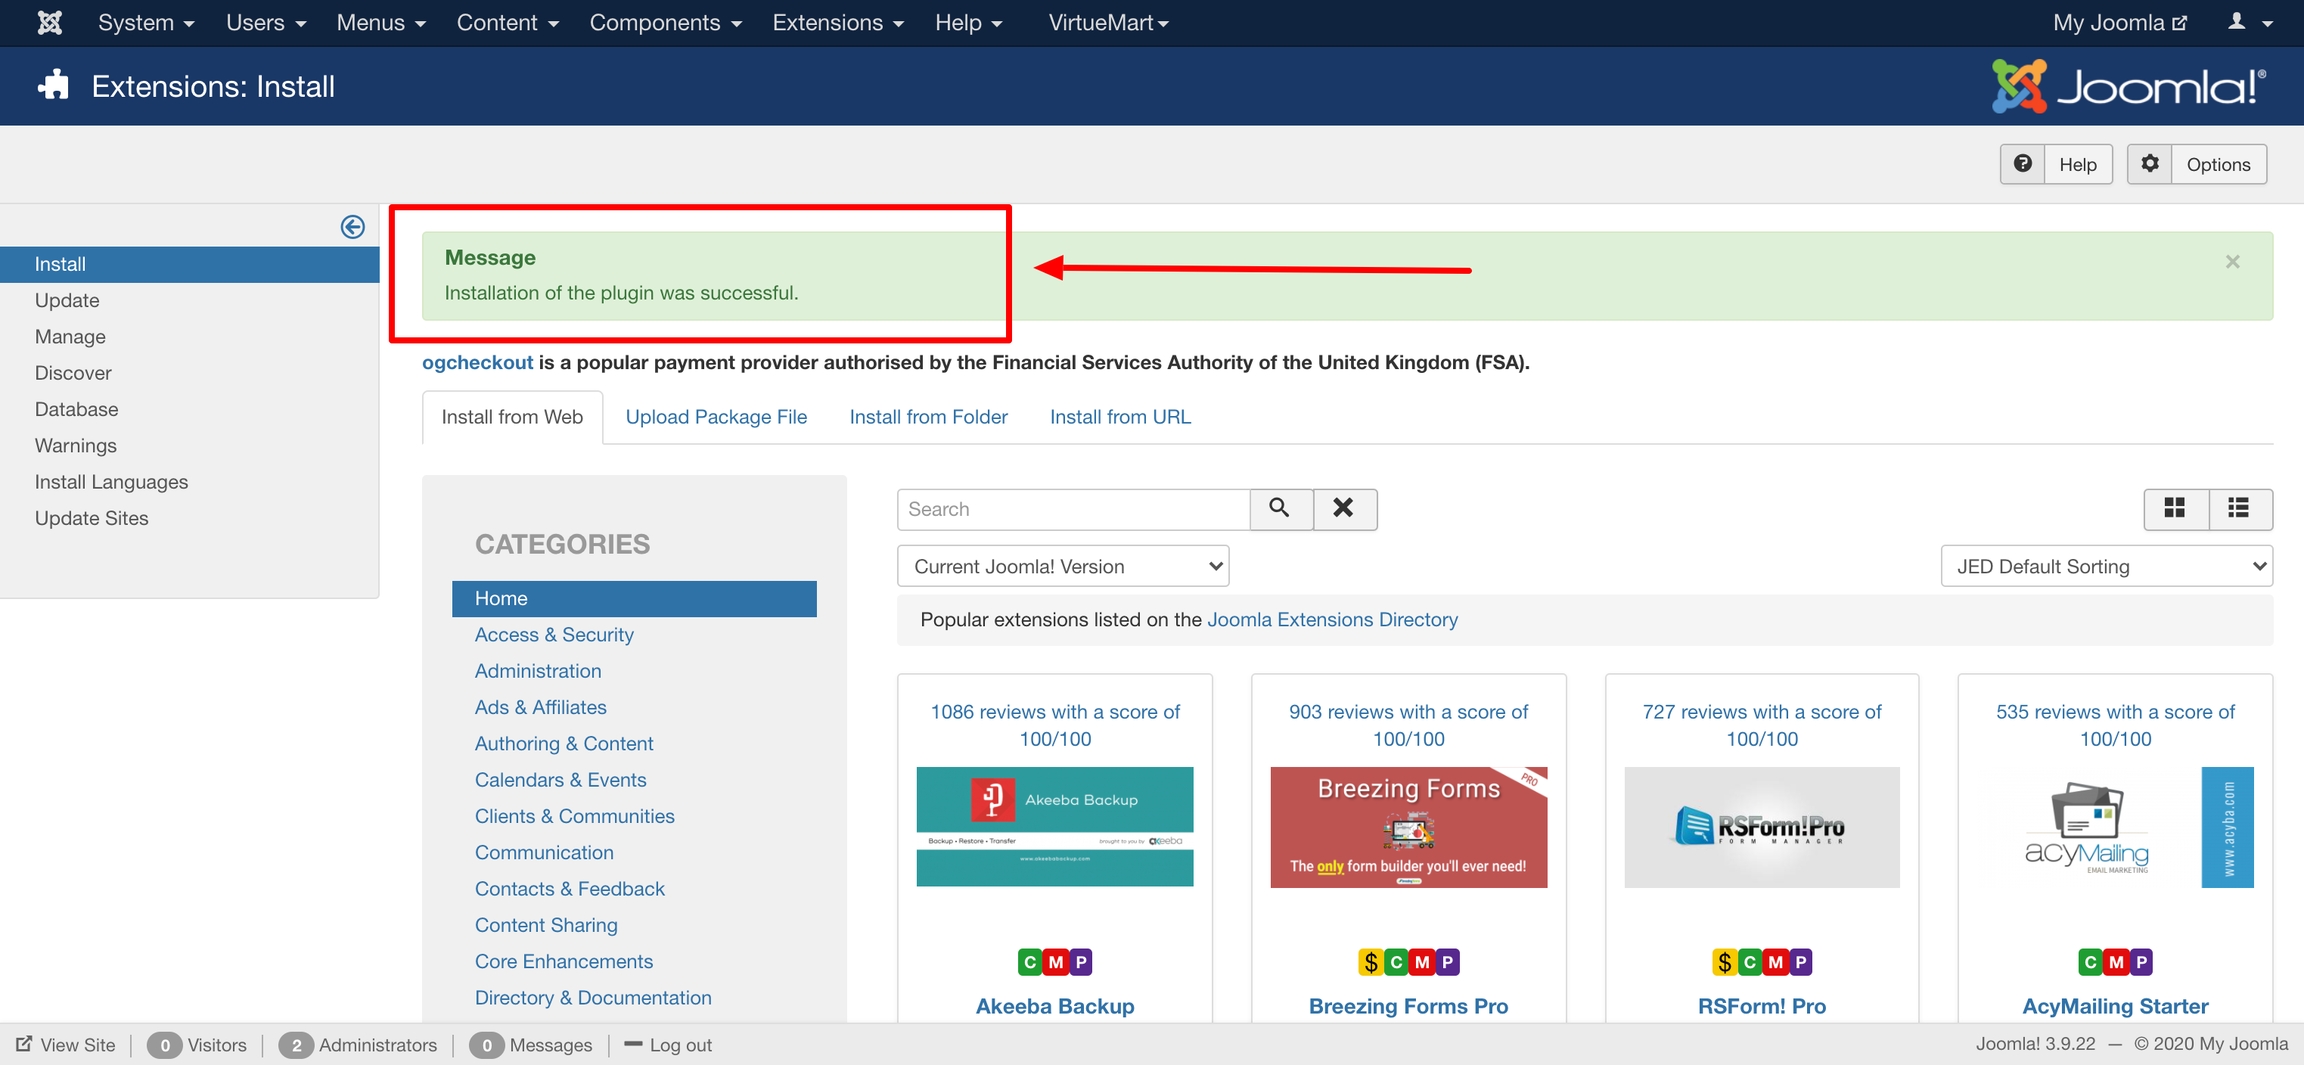Collapse the sidebar using the arrow icon
Screen dimensions: 2304x1065
tap(352, 227)
